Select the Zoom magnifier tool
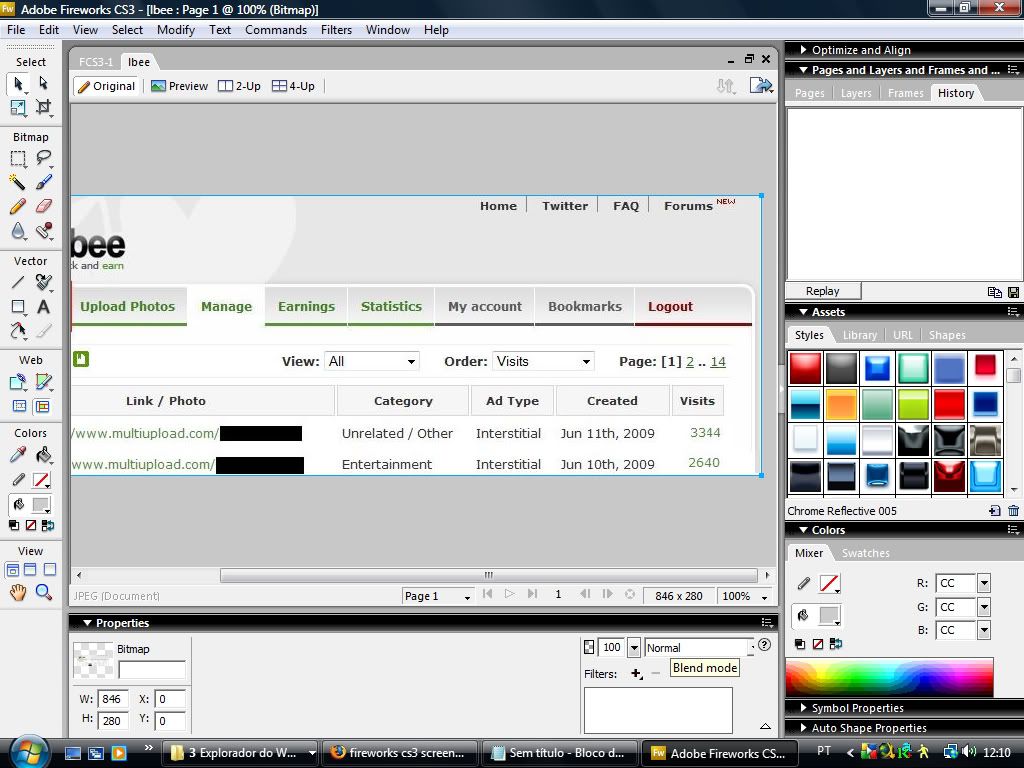1024x768 pixels. click(x=44, y=592)
